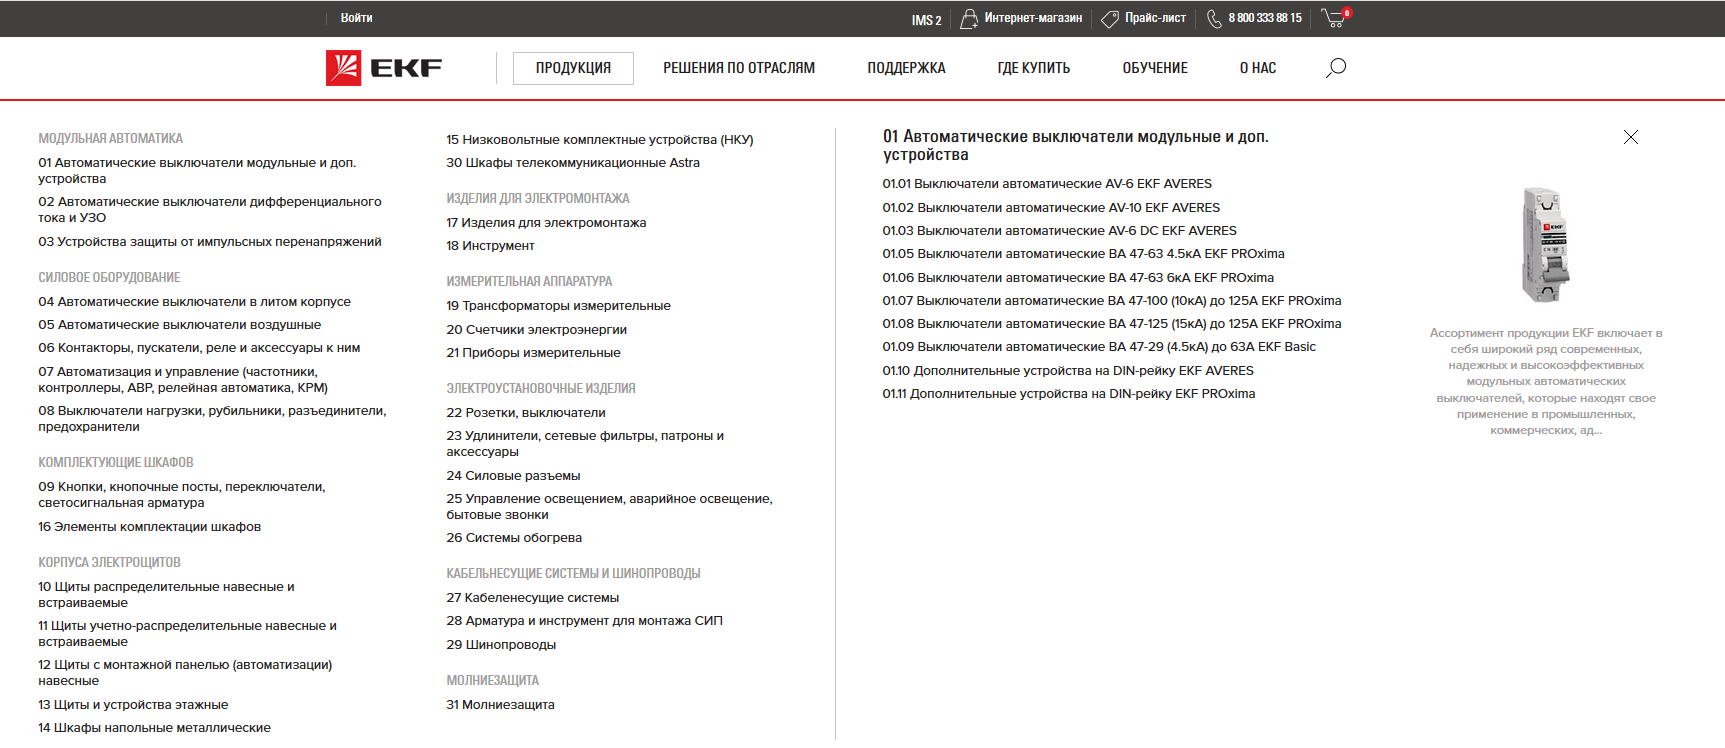
Task: Open 07 Автоматизация и управление category
Action: coord(183,380)
